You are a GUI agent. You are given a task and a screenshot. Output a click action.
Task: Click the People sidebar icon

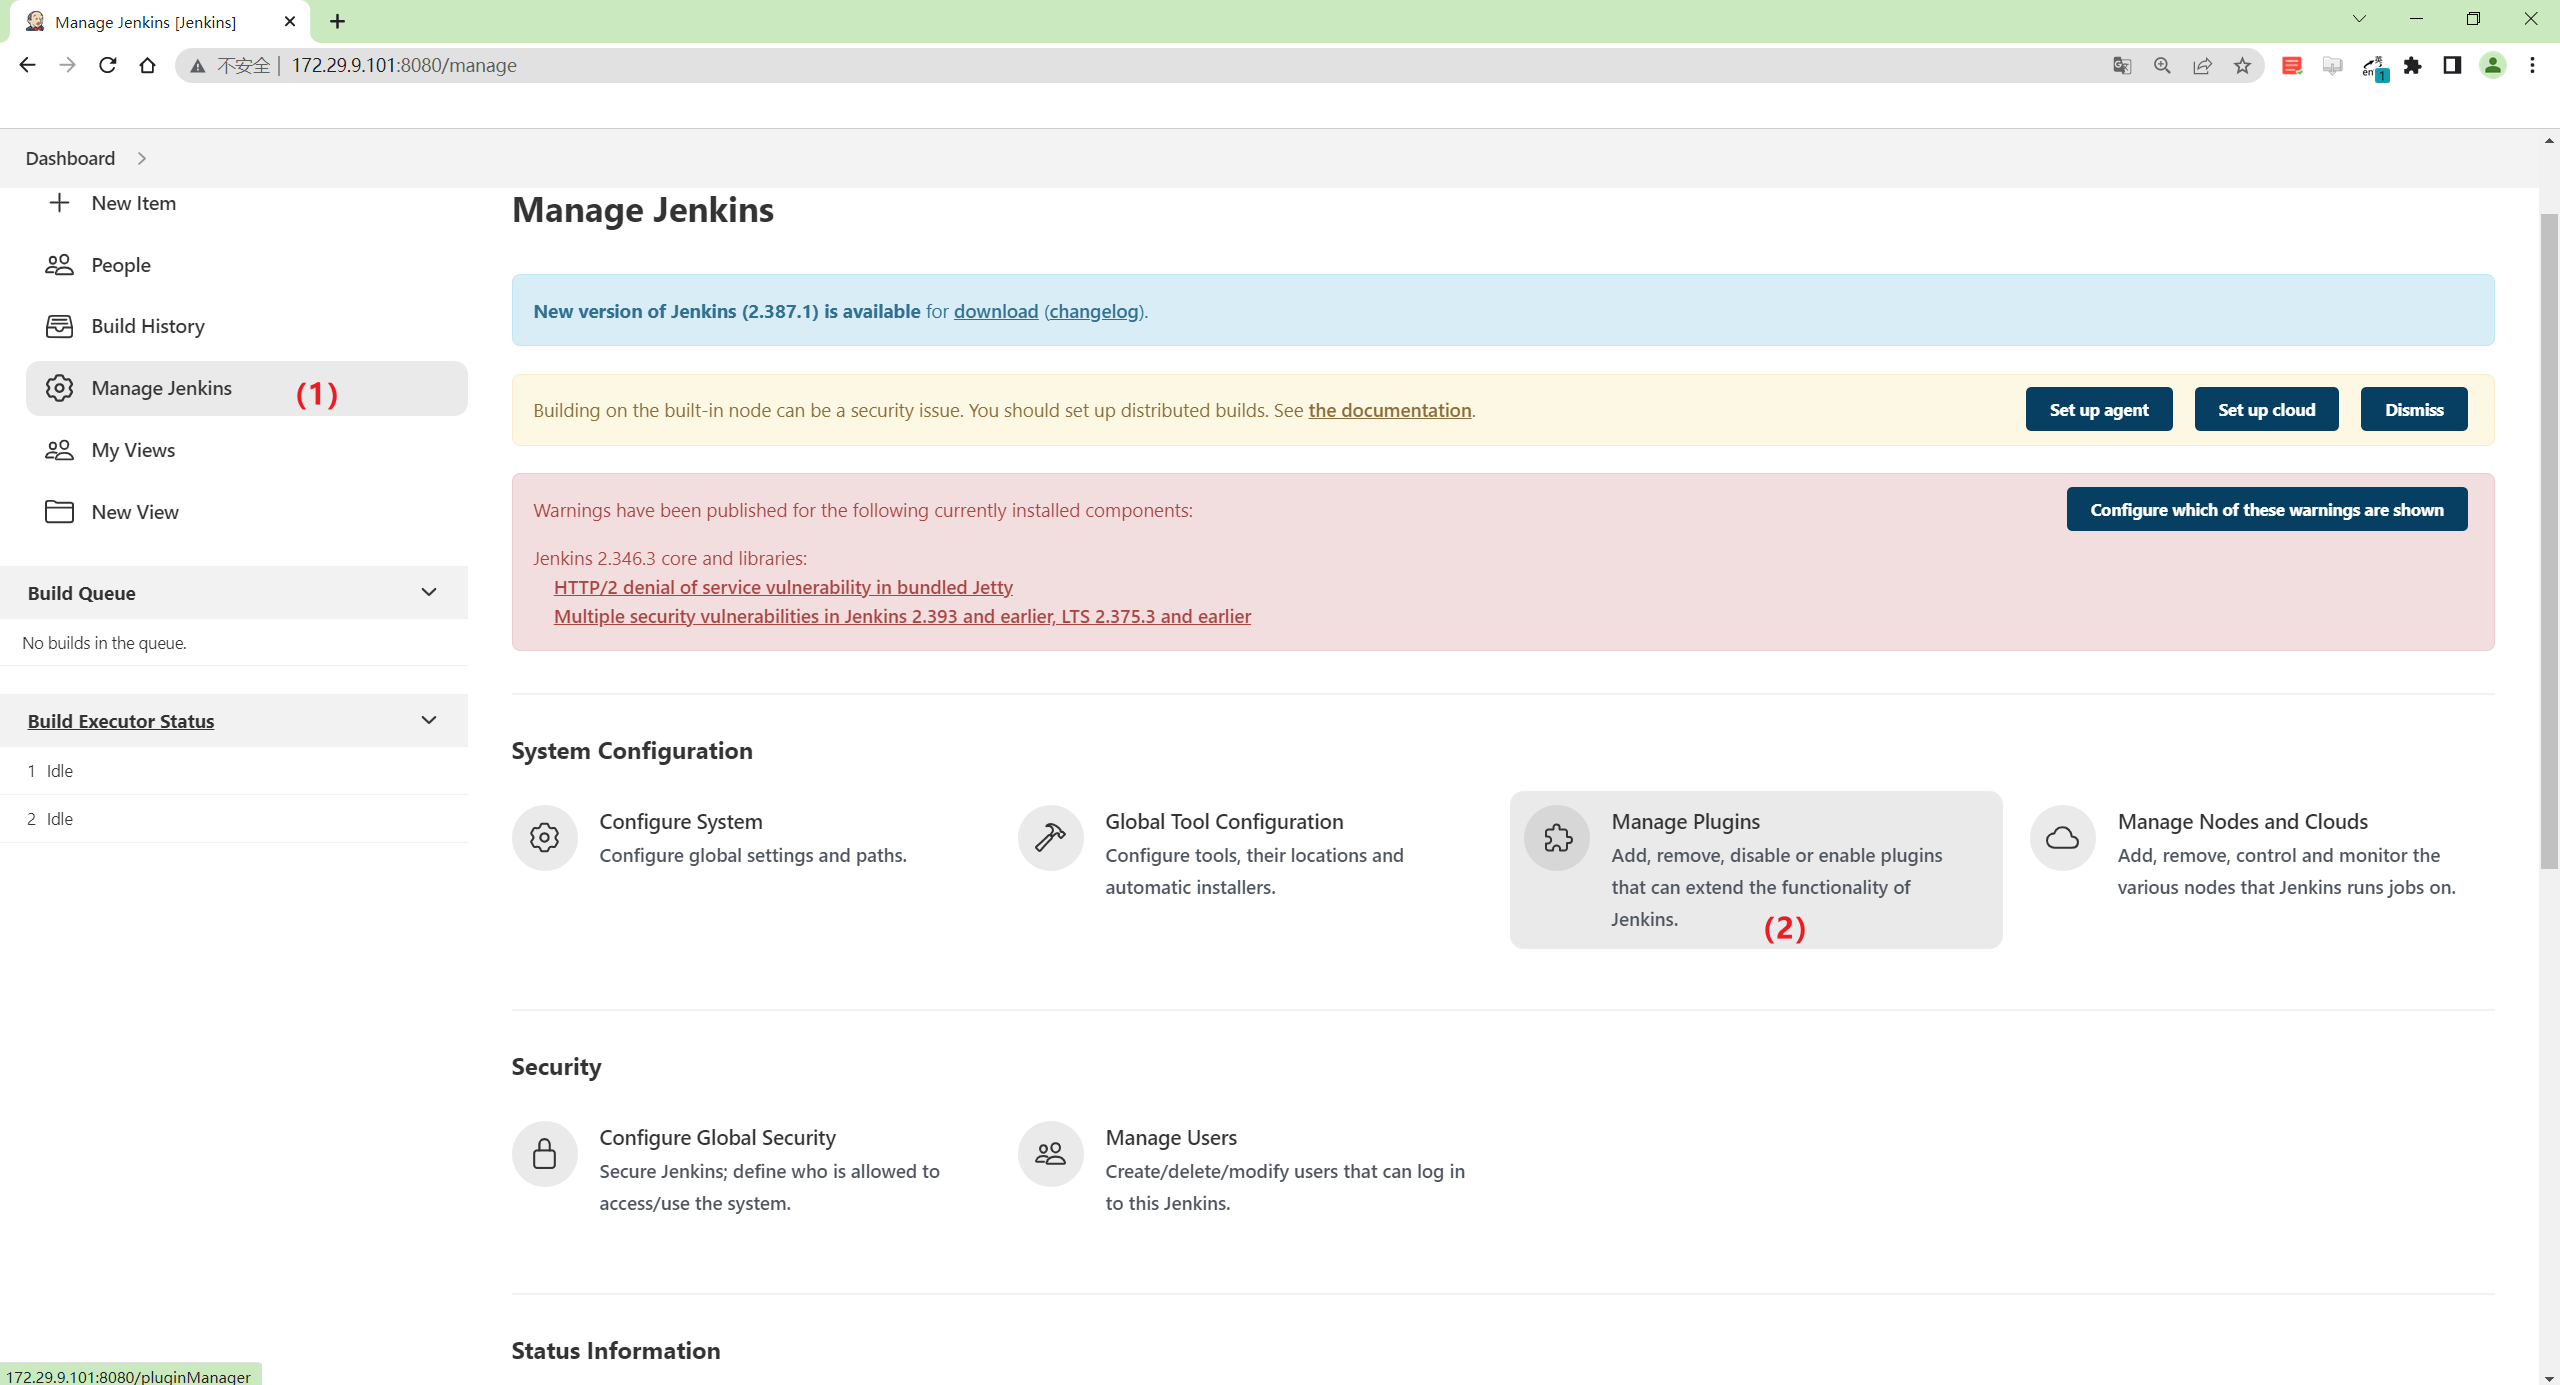(59, 265)
